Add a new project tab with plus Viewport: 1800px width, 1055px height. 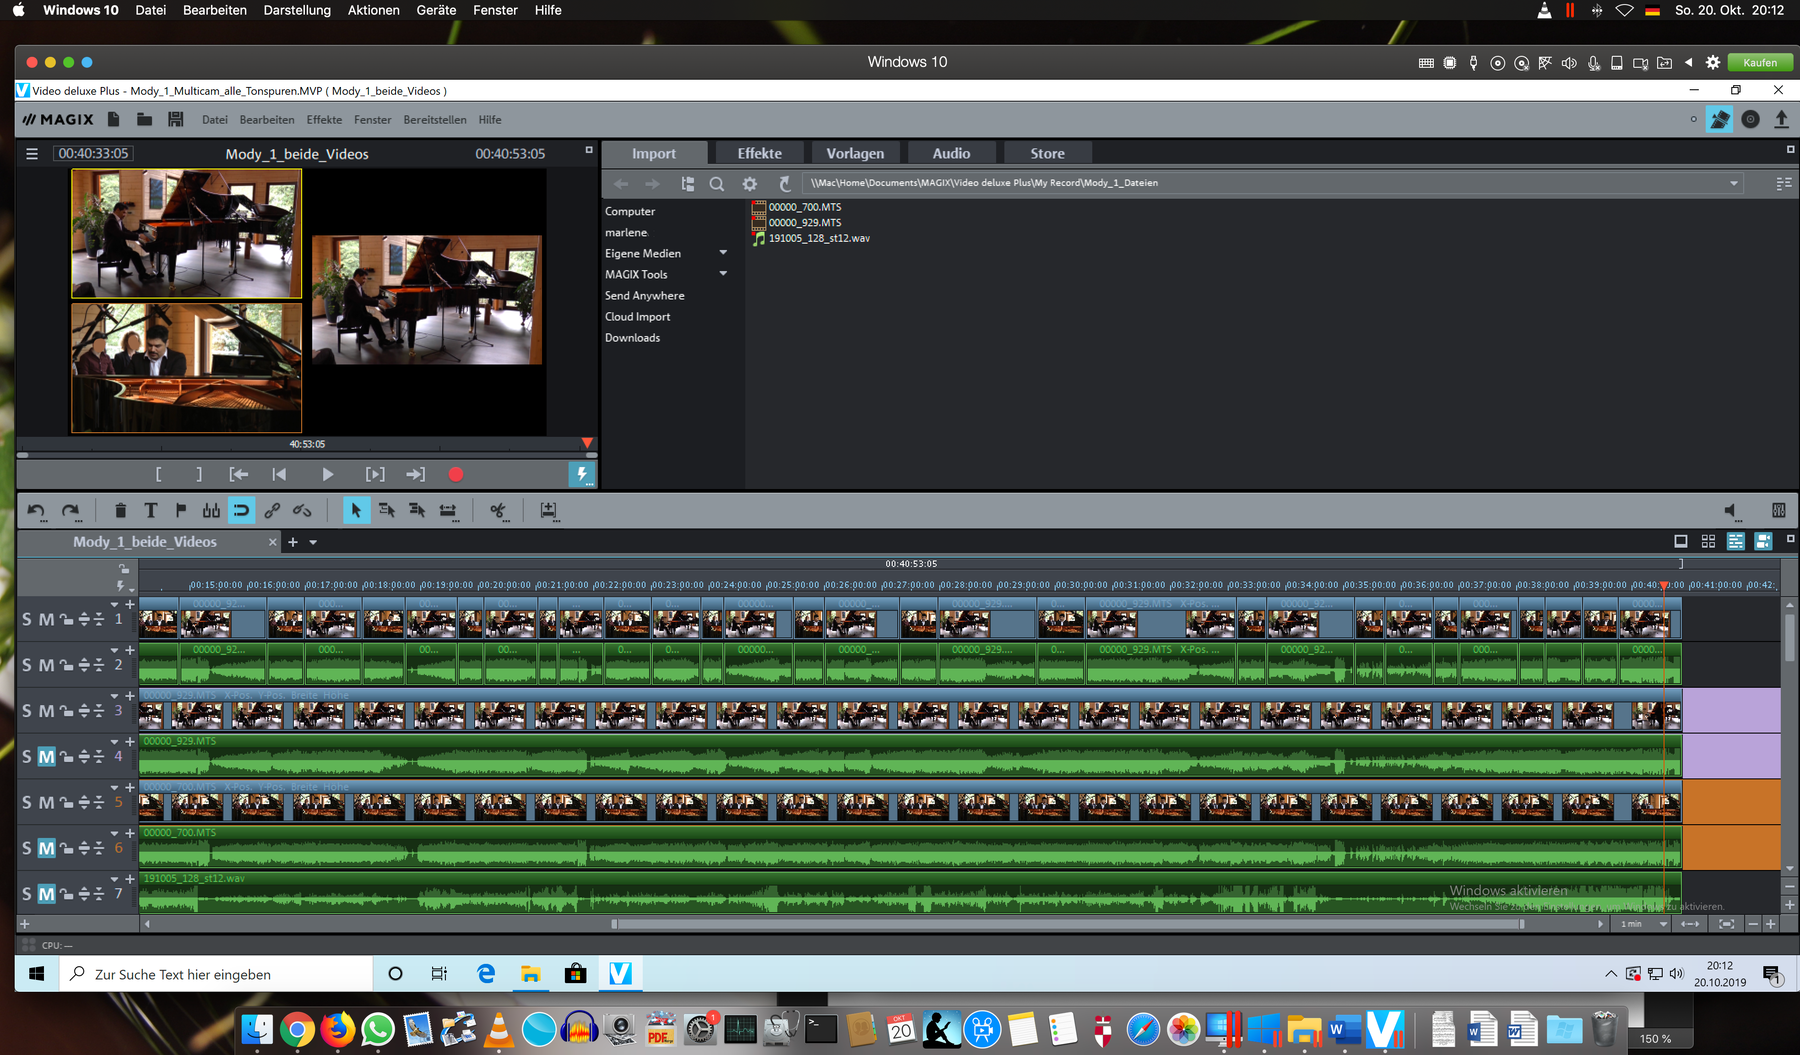[293, 542]
